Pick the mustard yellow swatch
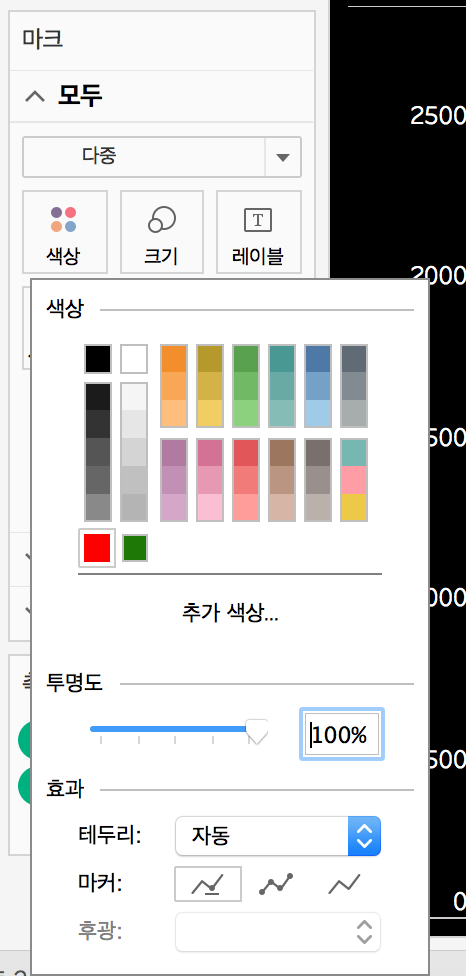Viewport: 466px width, 976px height. click(x=354, y=507)
